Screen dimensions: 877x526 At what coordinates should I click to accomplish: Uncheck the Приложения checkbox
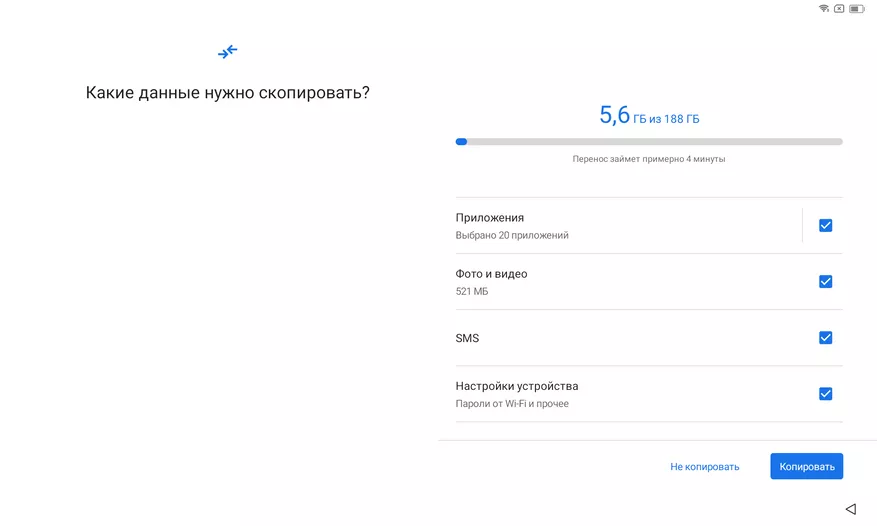(x=825, y=226)
